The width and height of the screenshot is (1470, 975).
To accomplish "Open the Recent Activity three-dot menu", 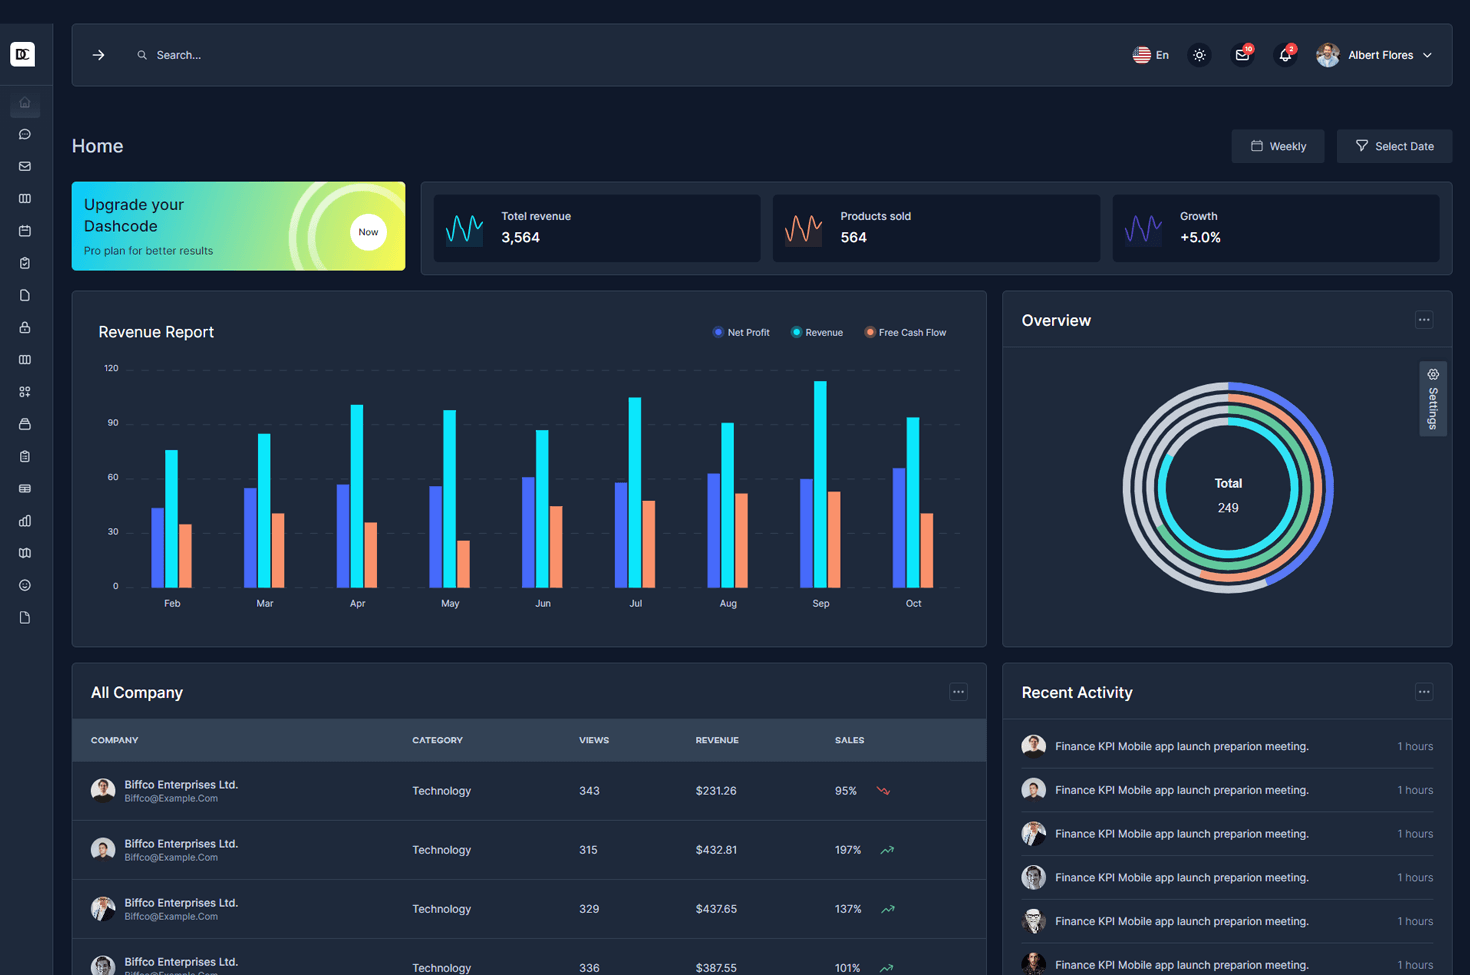I will pos(1424,692).
